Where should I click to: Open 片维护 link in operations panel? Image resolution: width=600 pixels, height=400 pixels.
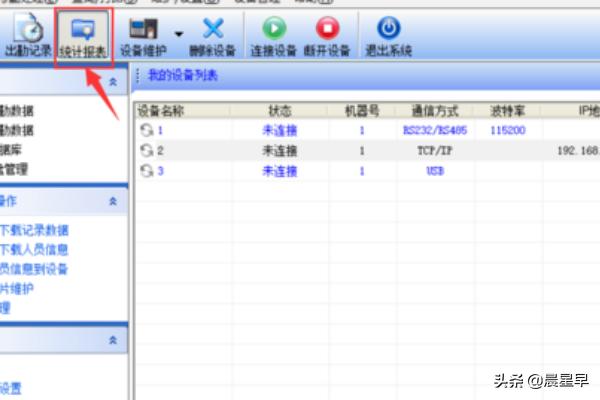coord(20,289)
